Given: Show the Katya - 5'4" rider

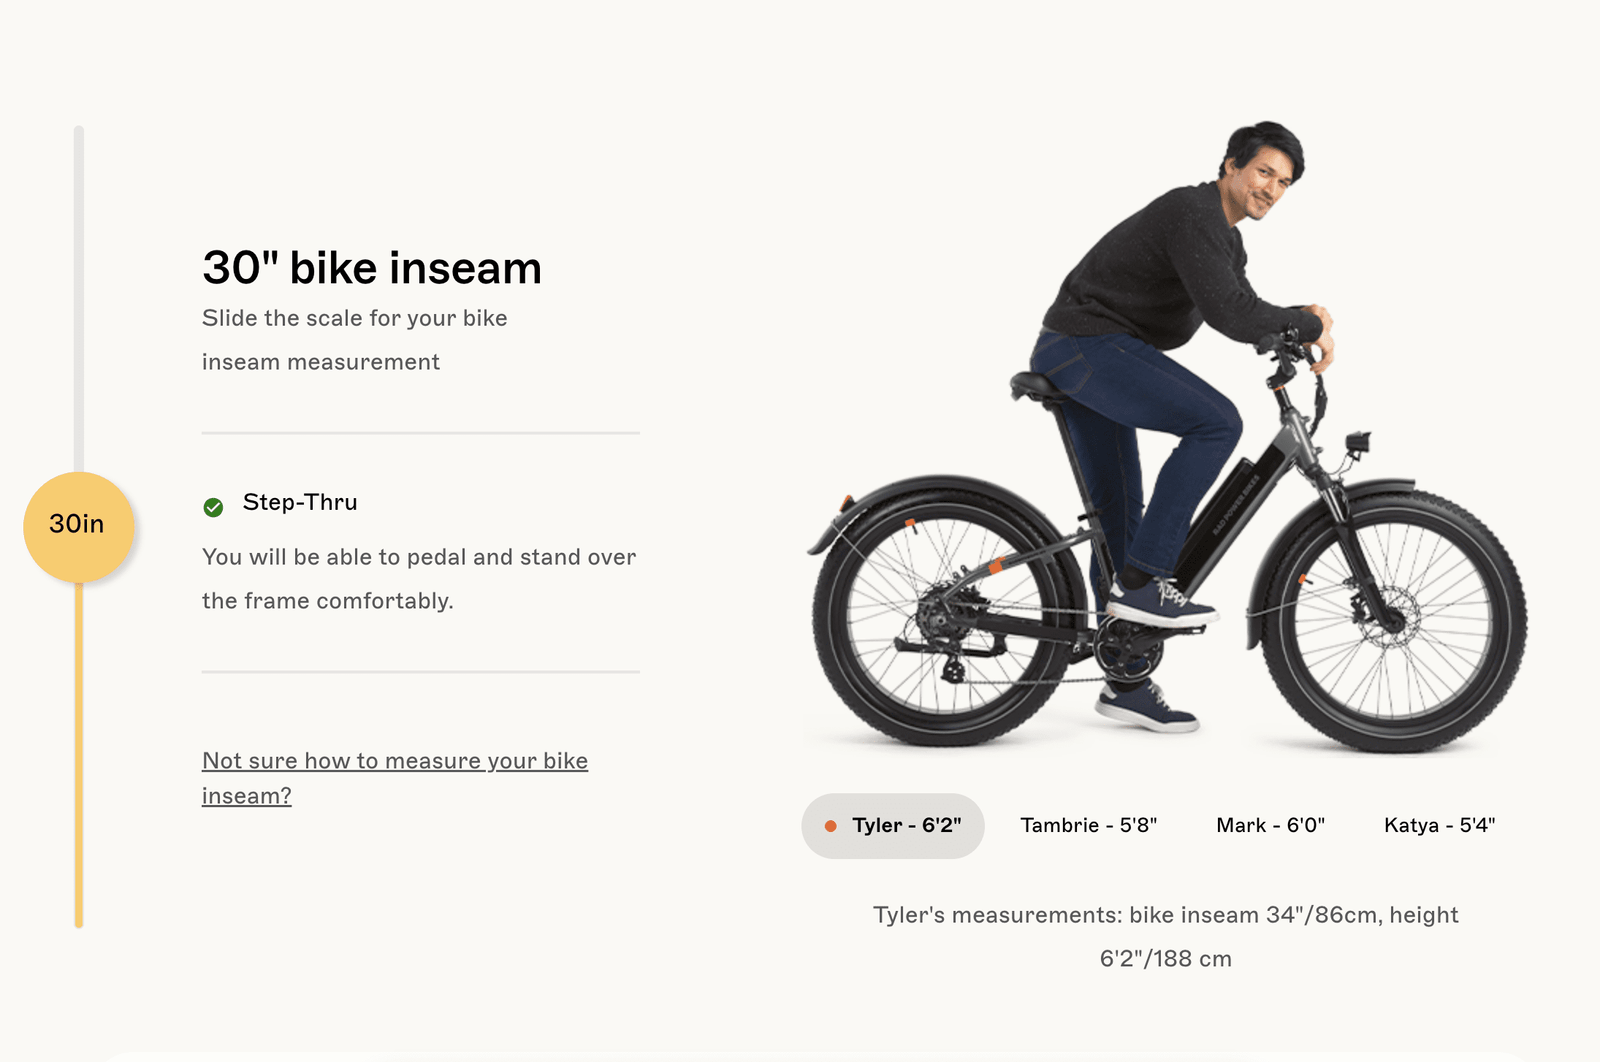Looking at the screenshot, I should (1439, 826).
